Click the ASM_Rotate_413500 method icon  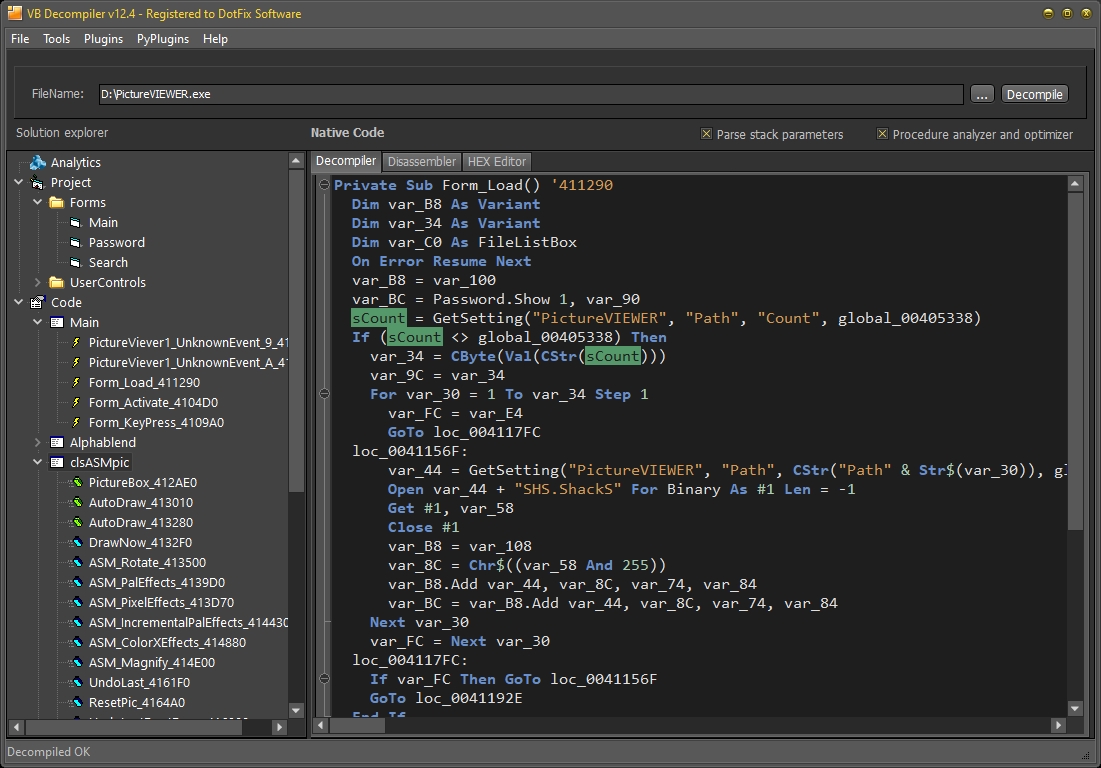(76, 562)
